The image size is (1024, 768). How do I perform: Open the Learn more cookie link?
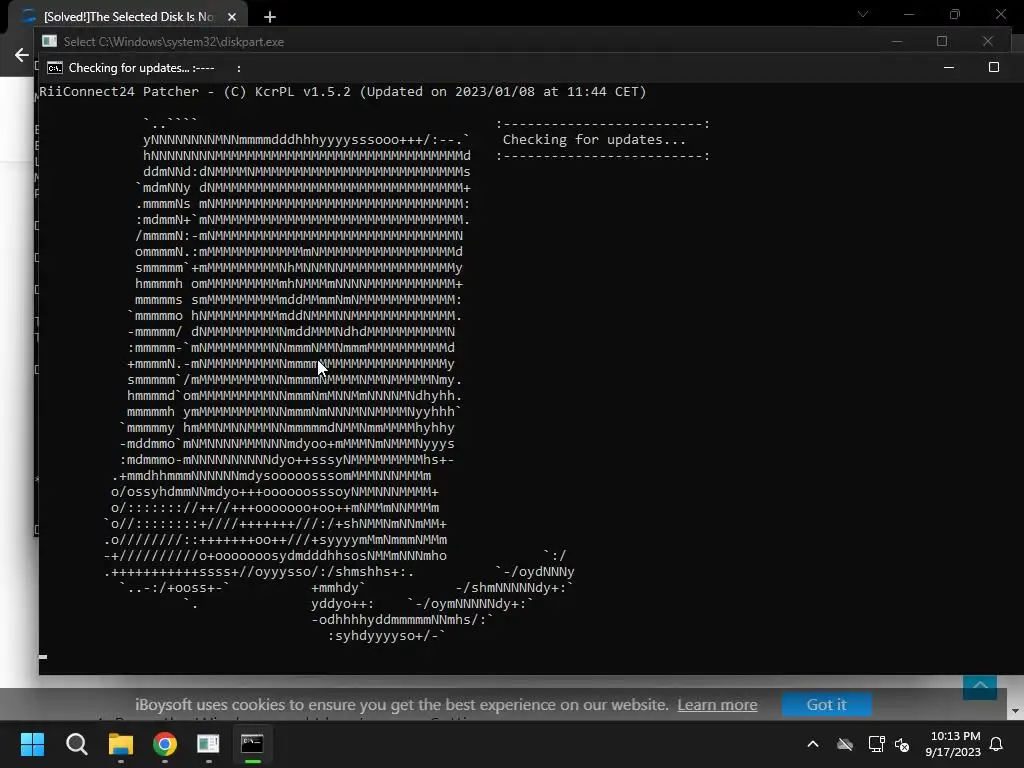pos(717,705)
